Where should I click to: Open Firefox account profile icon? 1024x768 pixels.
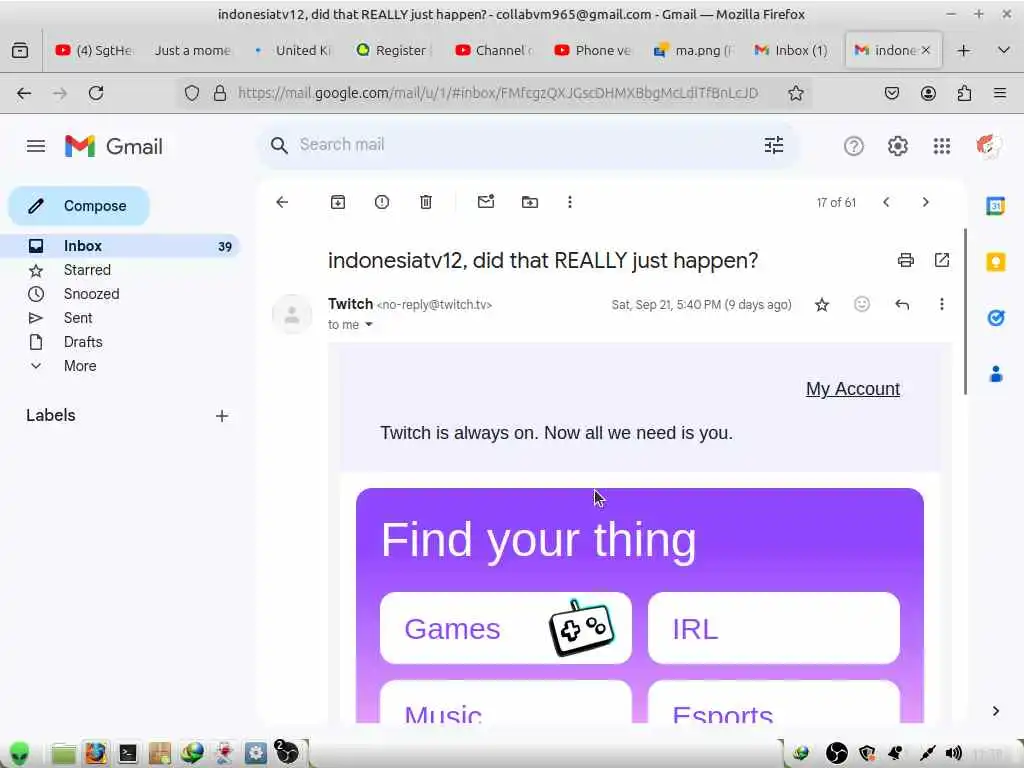(x=928, y=93)
